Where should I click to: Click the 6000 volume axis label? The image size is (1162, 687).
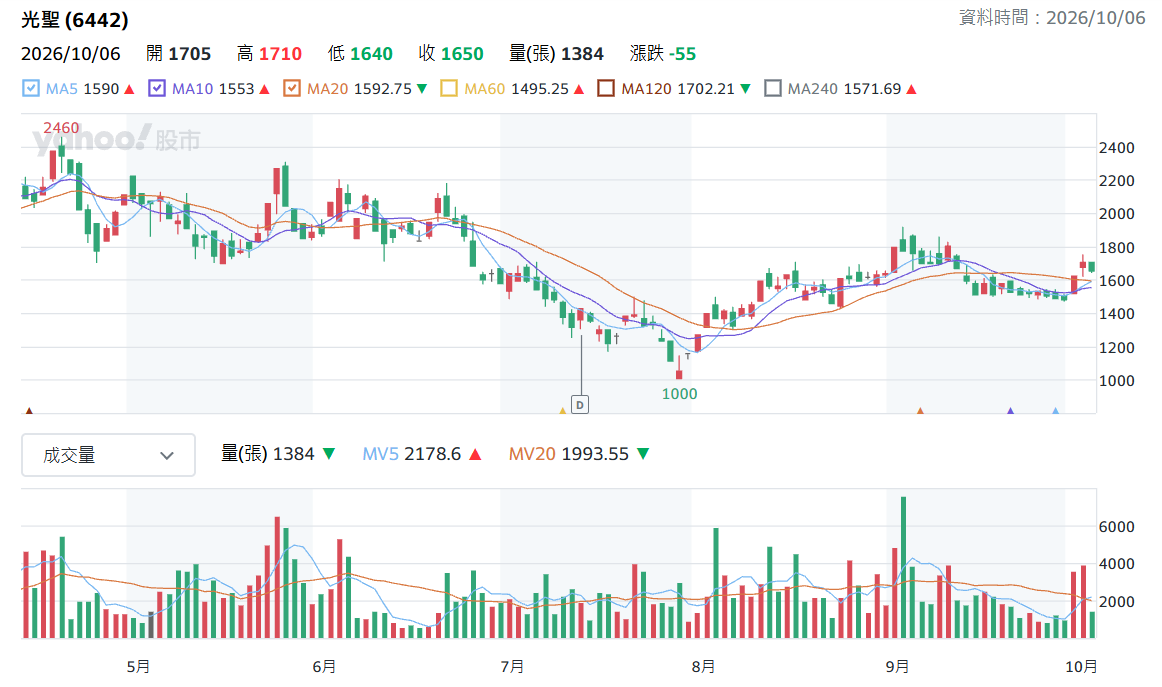coord(1117,527)
